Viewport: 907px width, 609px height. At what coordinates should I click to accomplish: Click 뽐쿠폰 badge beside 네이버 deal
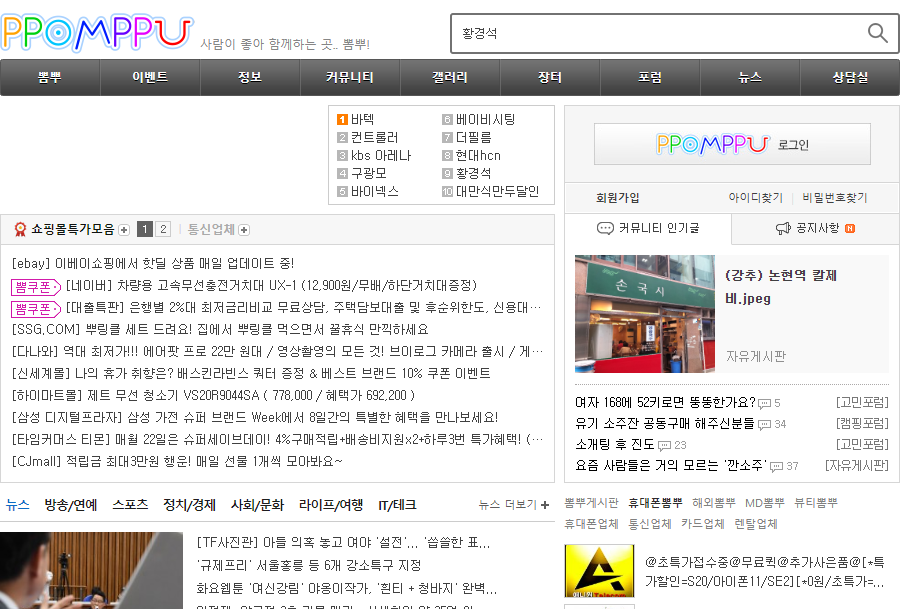coord(36,287)
